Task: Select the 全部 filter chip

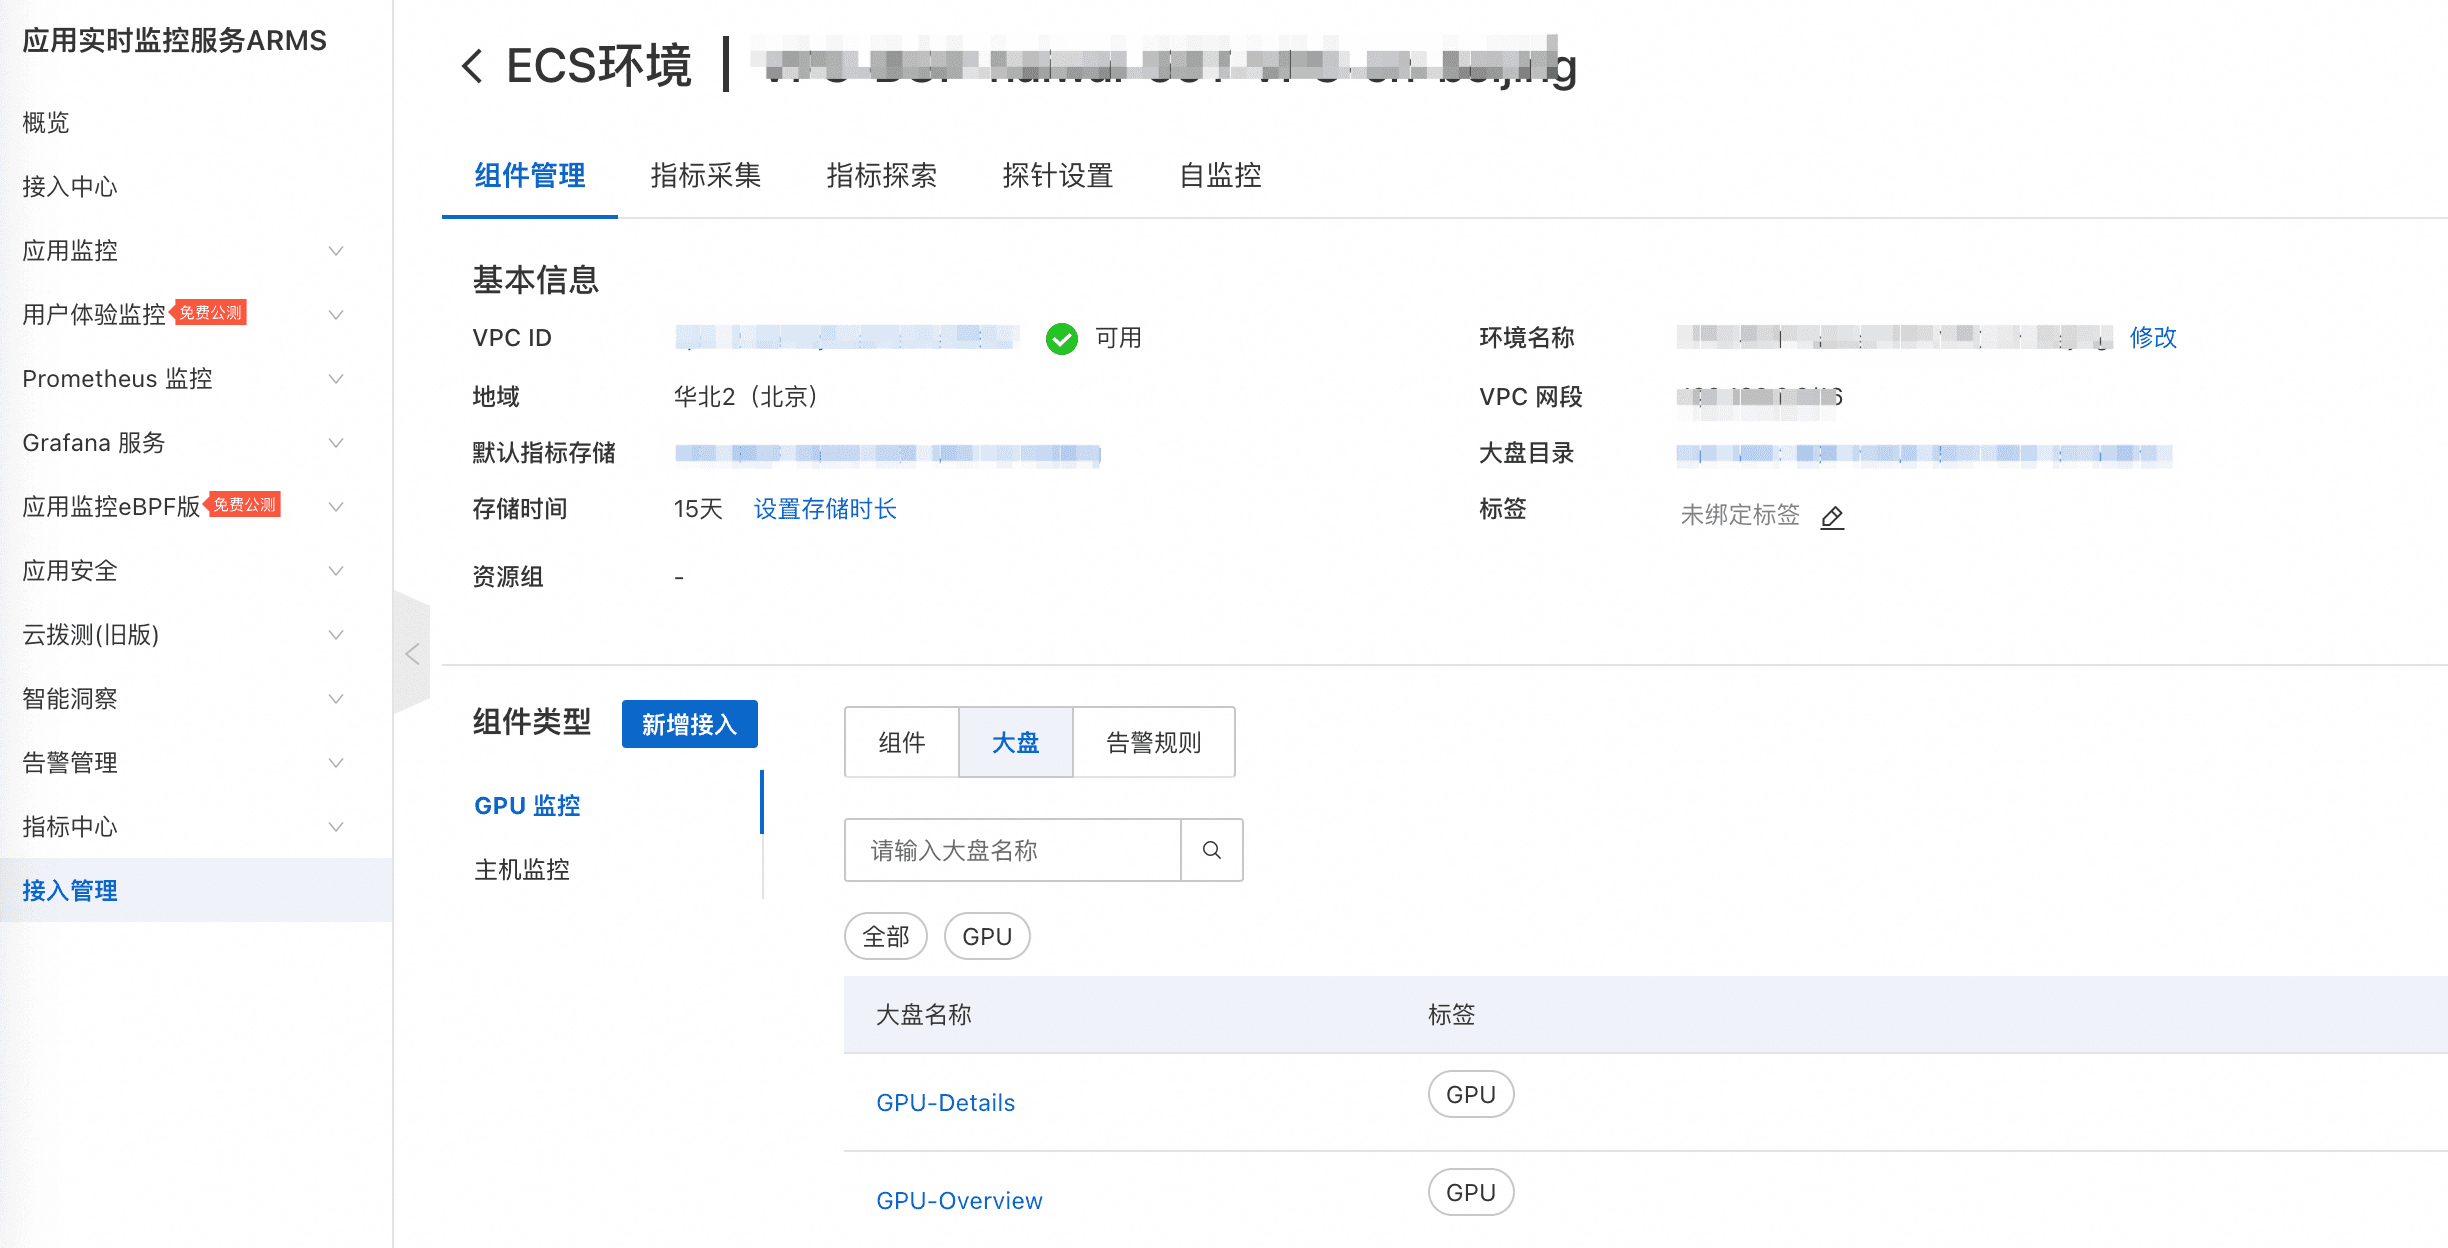Action: point(885,936)
